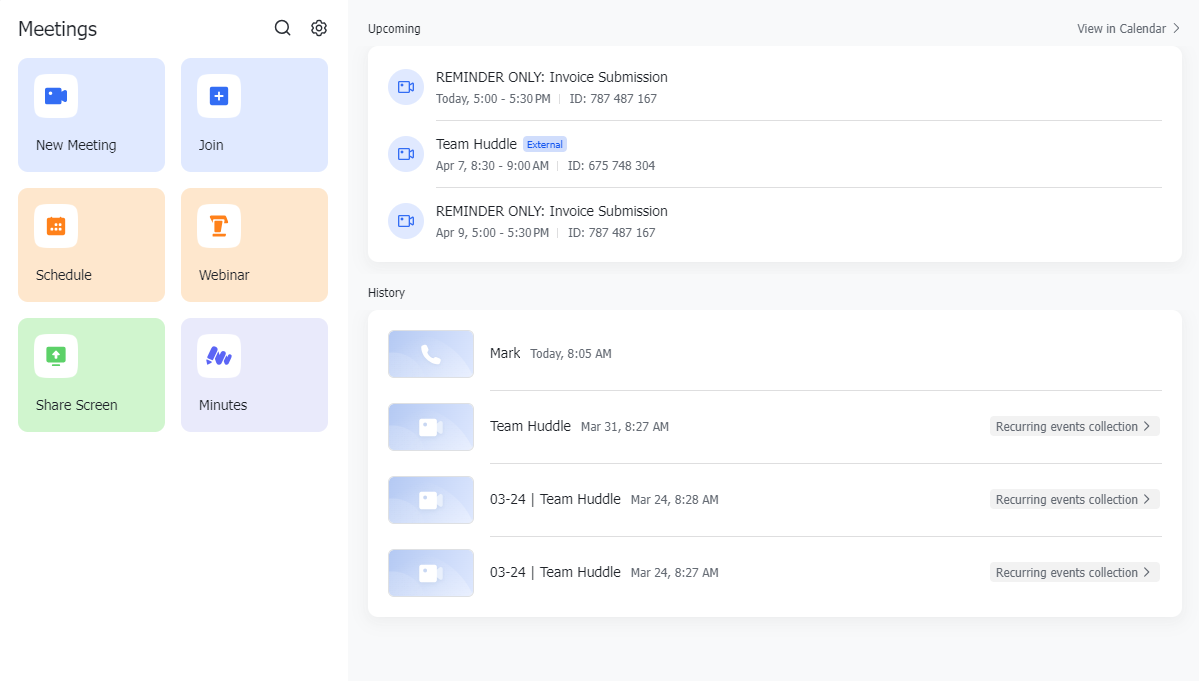This screenshot has width=1199, height=681.
Task: Click the Schedule label
Action: point(63,275)
